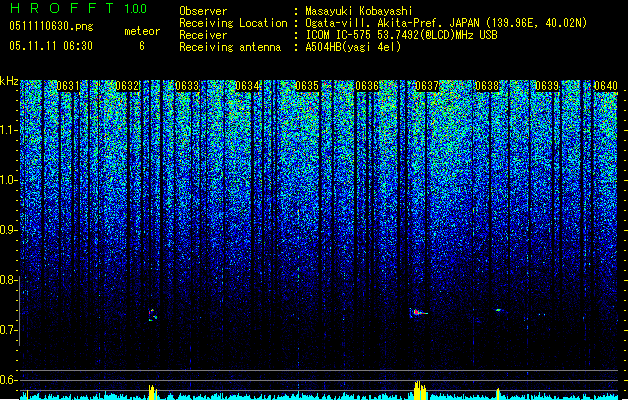Image resolution: width=629 pixels, height=400 pixels.
Task: Click the 0636 time marker
Action: 367,86
